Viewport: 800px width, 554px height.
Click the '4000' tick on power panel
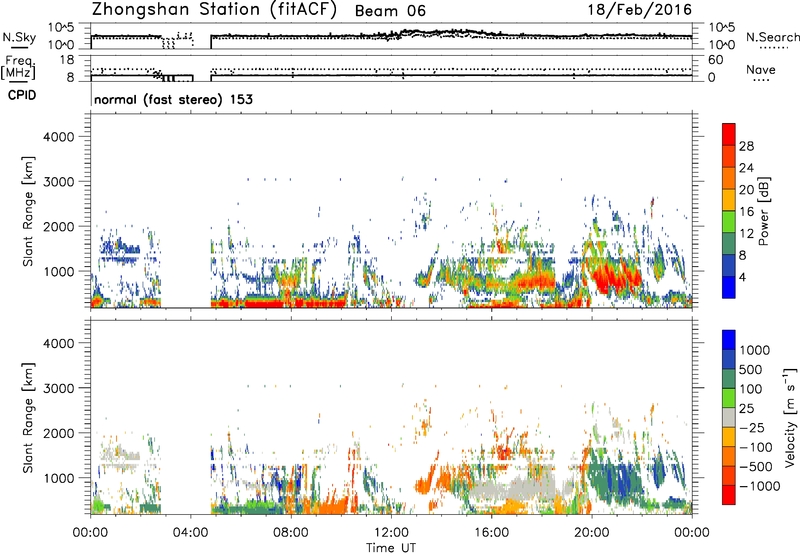pos(58,137)
